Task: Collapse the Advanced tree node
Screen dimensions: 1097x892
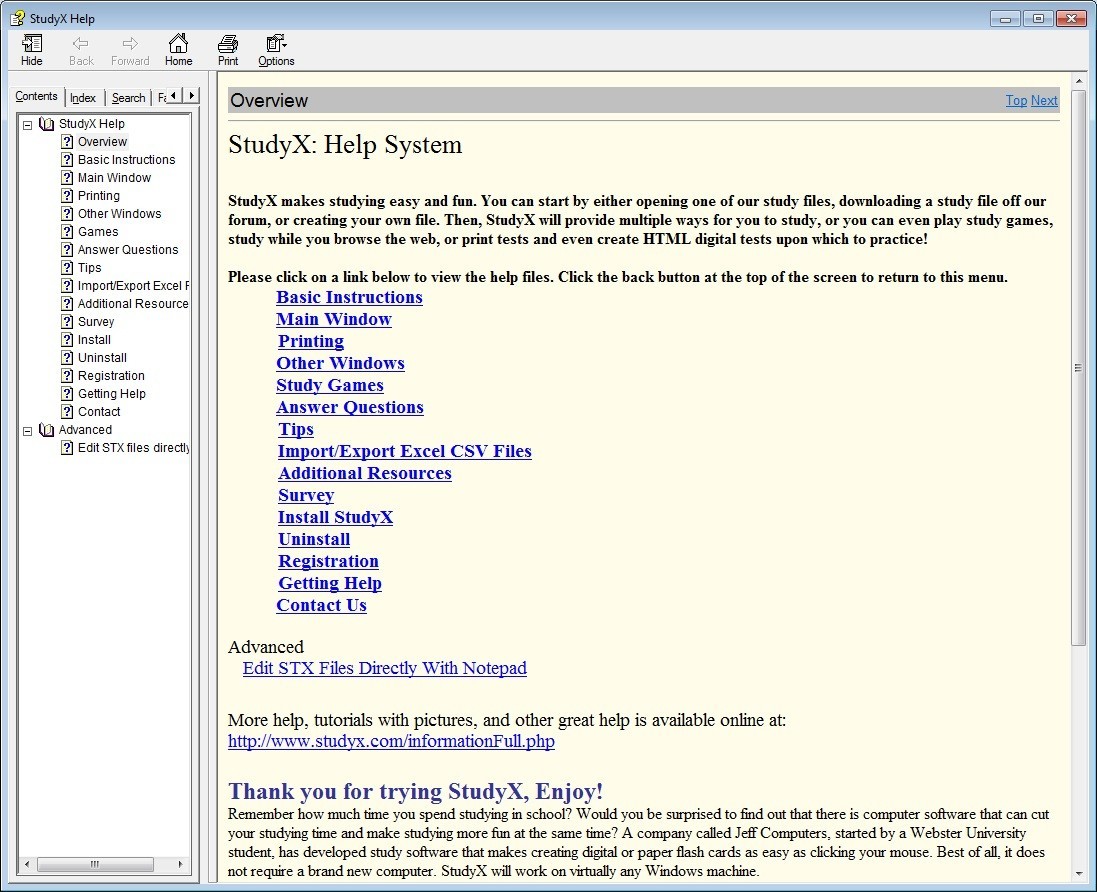Action: tap(28, 430)
